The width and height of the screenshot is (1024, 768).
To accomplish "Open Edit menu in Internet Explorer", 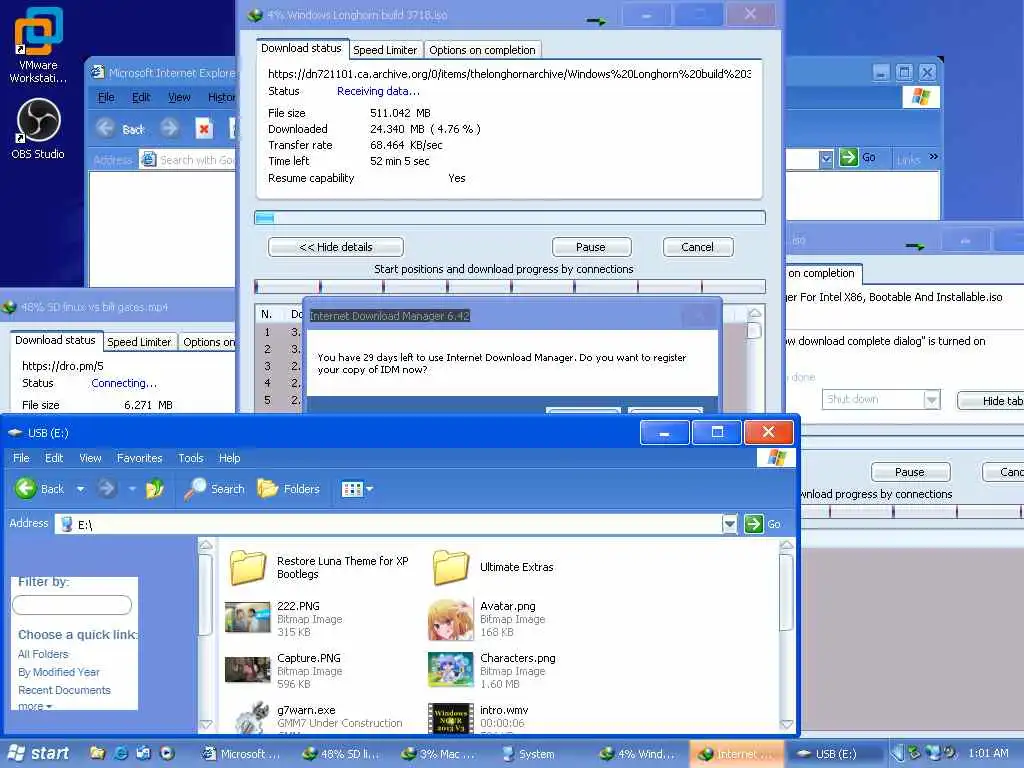I will click(x=141, y=97).
